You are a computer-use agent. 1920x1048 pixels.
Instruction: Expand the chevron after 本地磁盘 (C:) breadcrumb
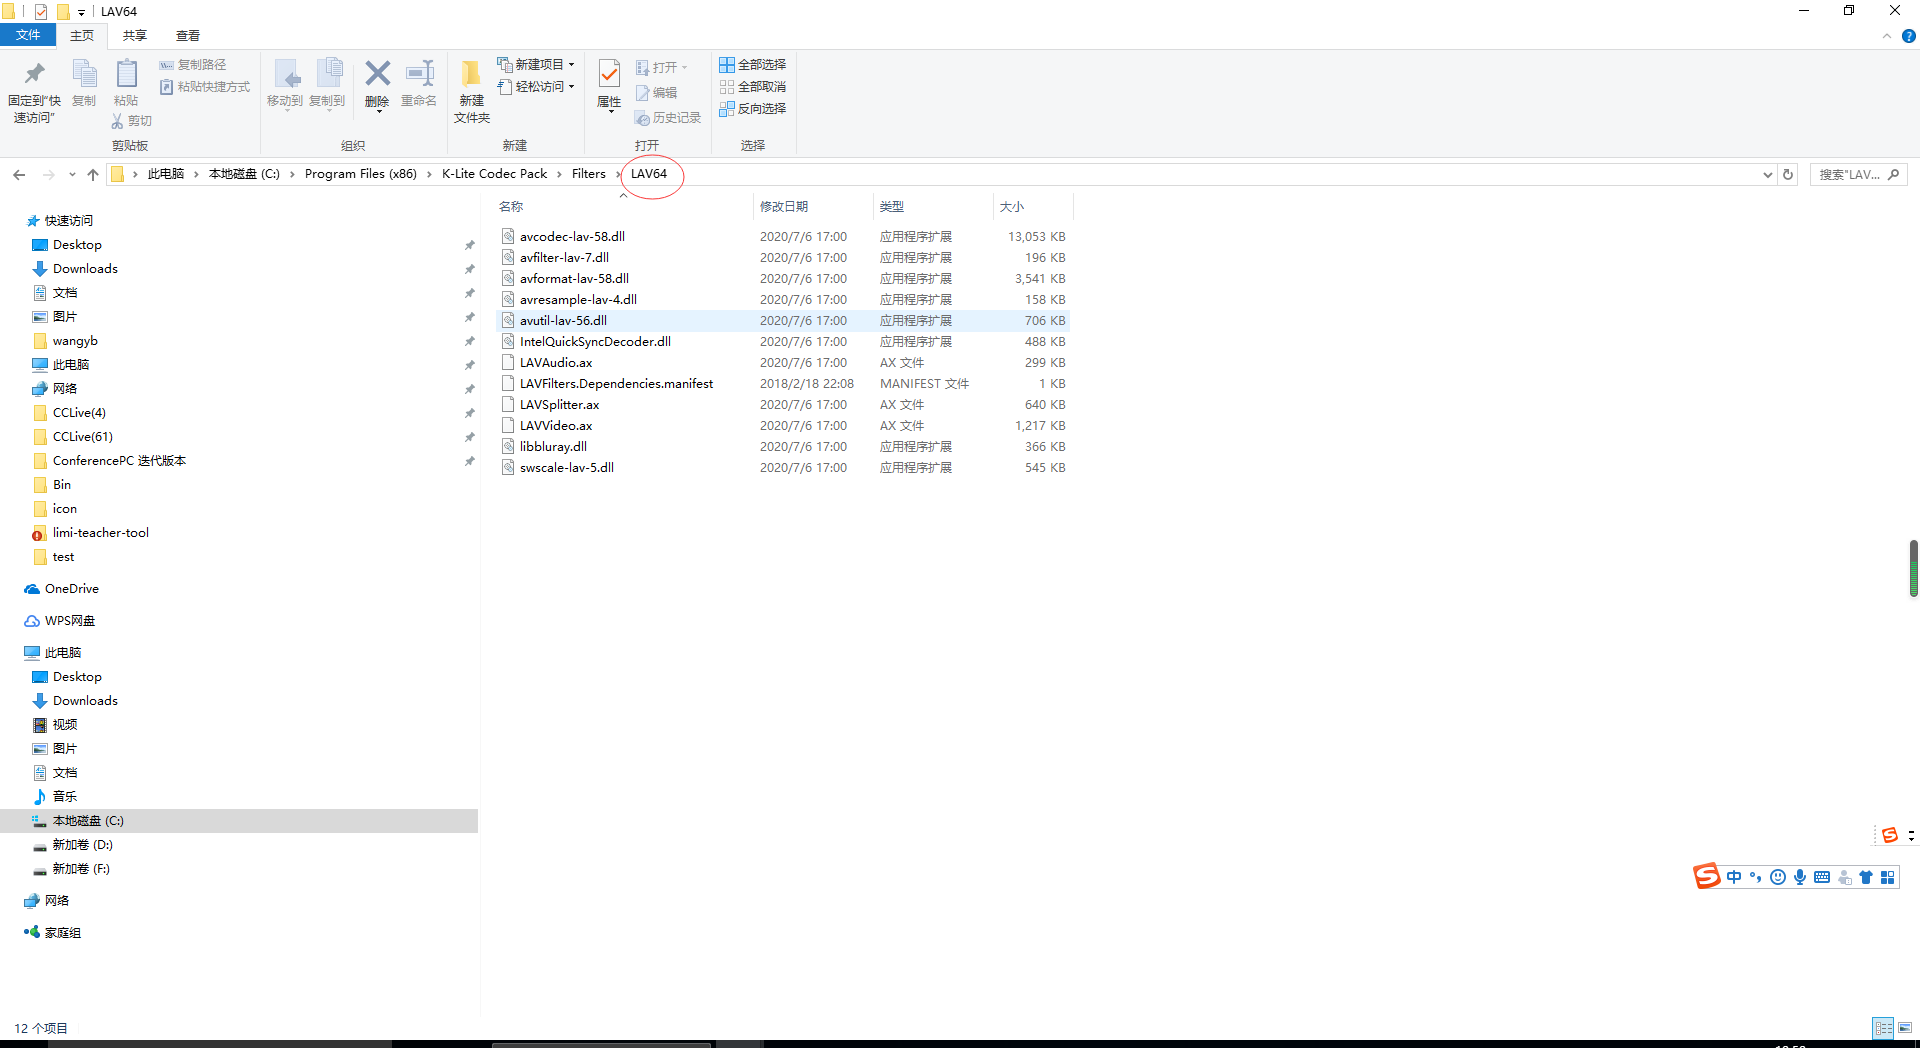292,174
